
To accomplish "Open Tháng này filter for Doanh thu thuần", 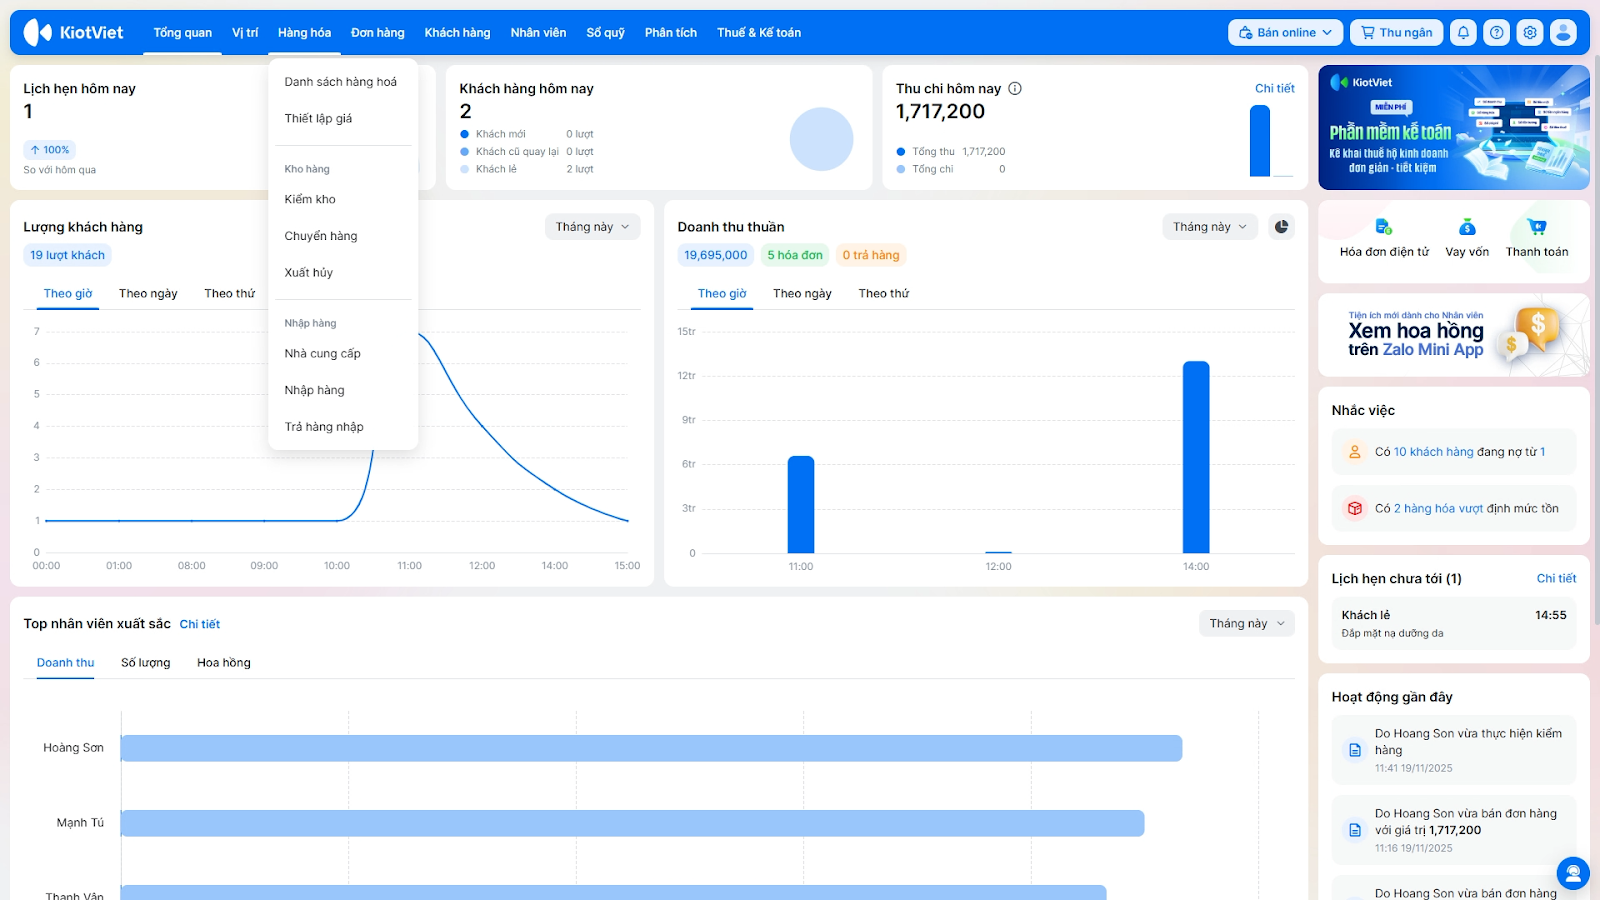I will [1210, 227].
